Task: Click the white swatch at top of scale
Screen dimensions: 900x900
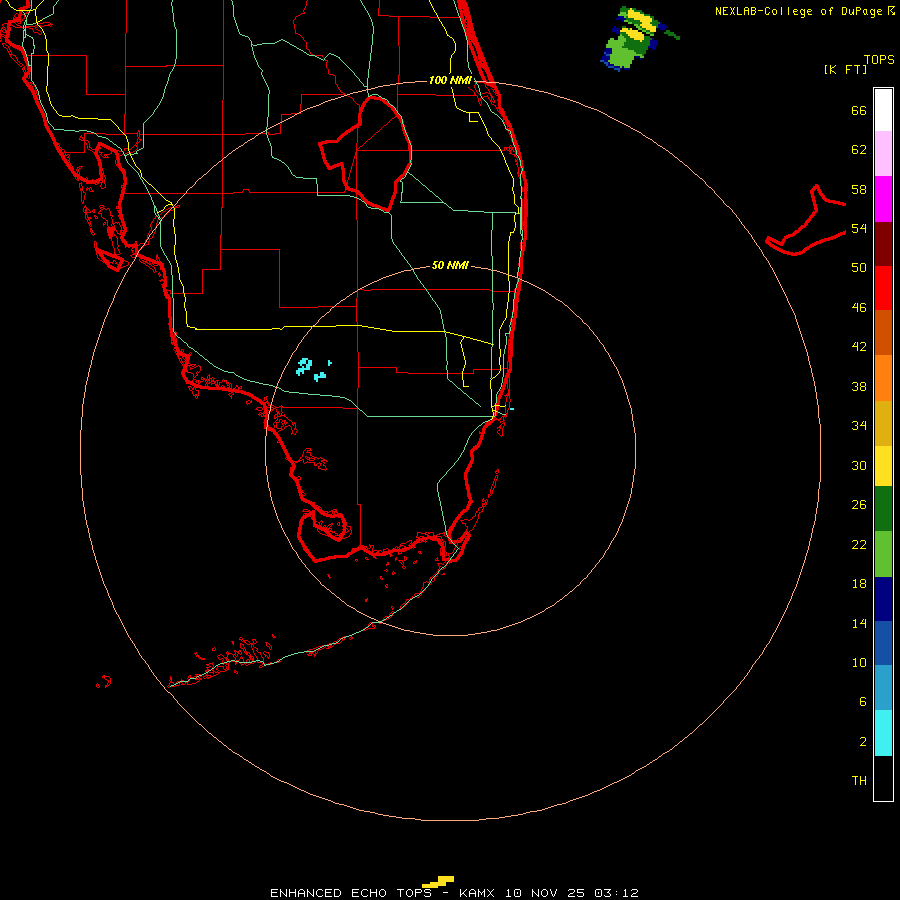Action: pos(883,110)
